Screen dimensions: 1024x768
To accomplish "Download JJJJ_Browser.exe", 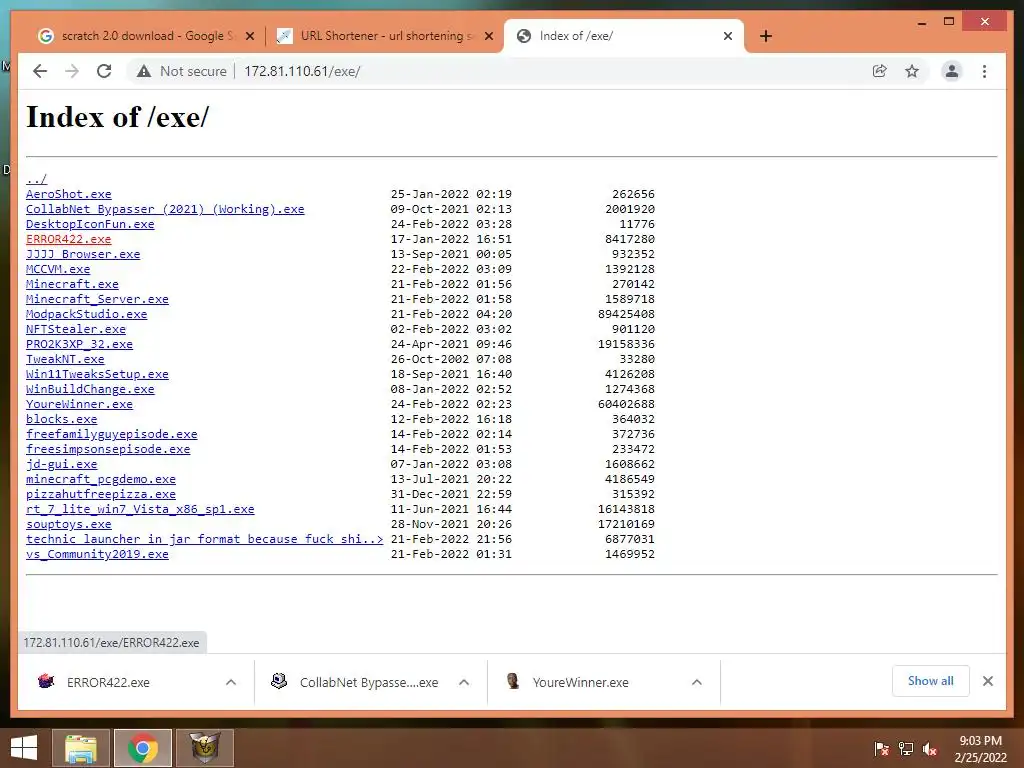I will coord(83,254).
